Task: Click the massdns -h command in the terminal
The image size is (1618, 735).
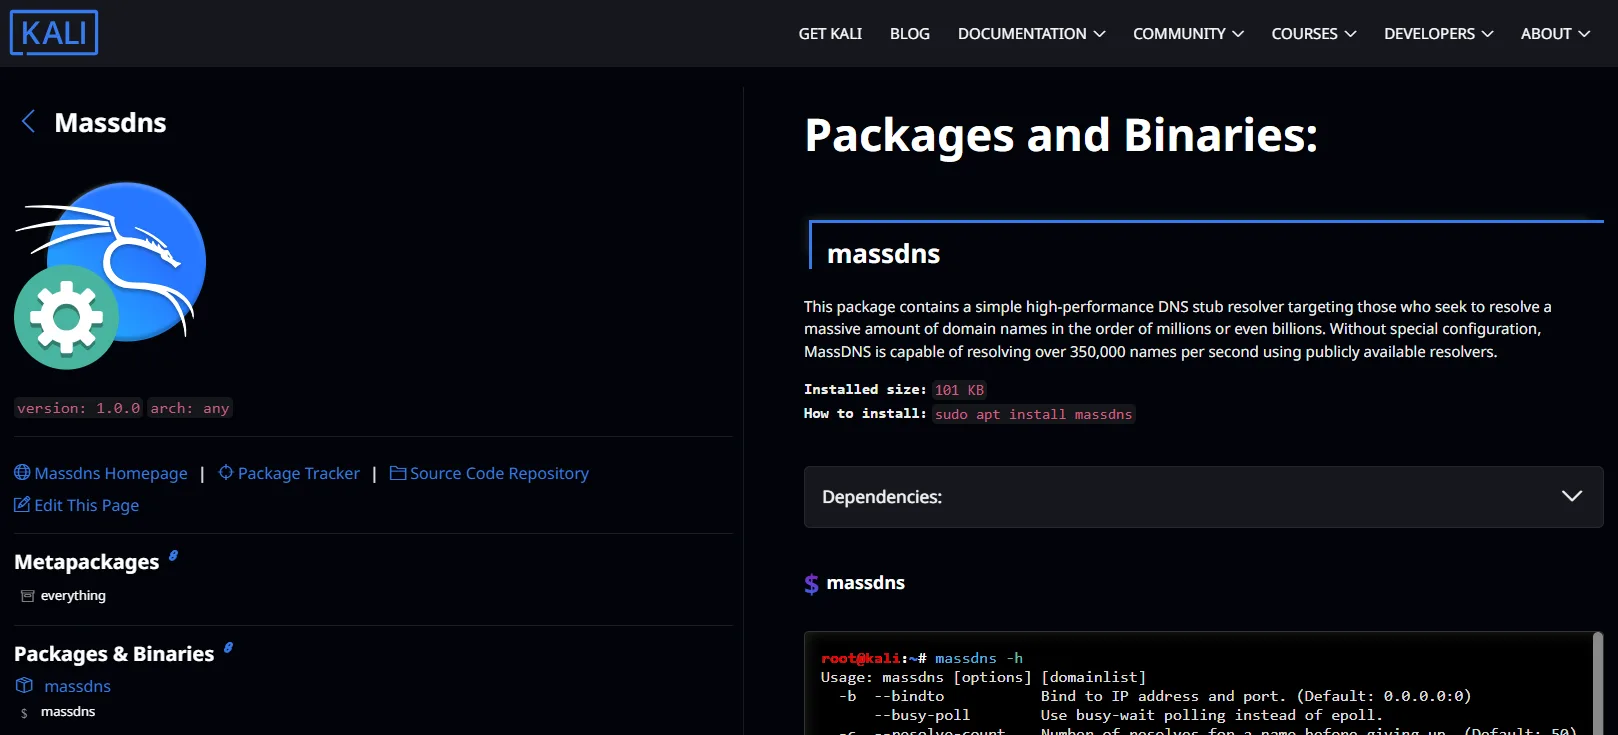Action: point(979,658)
